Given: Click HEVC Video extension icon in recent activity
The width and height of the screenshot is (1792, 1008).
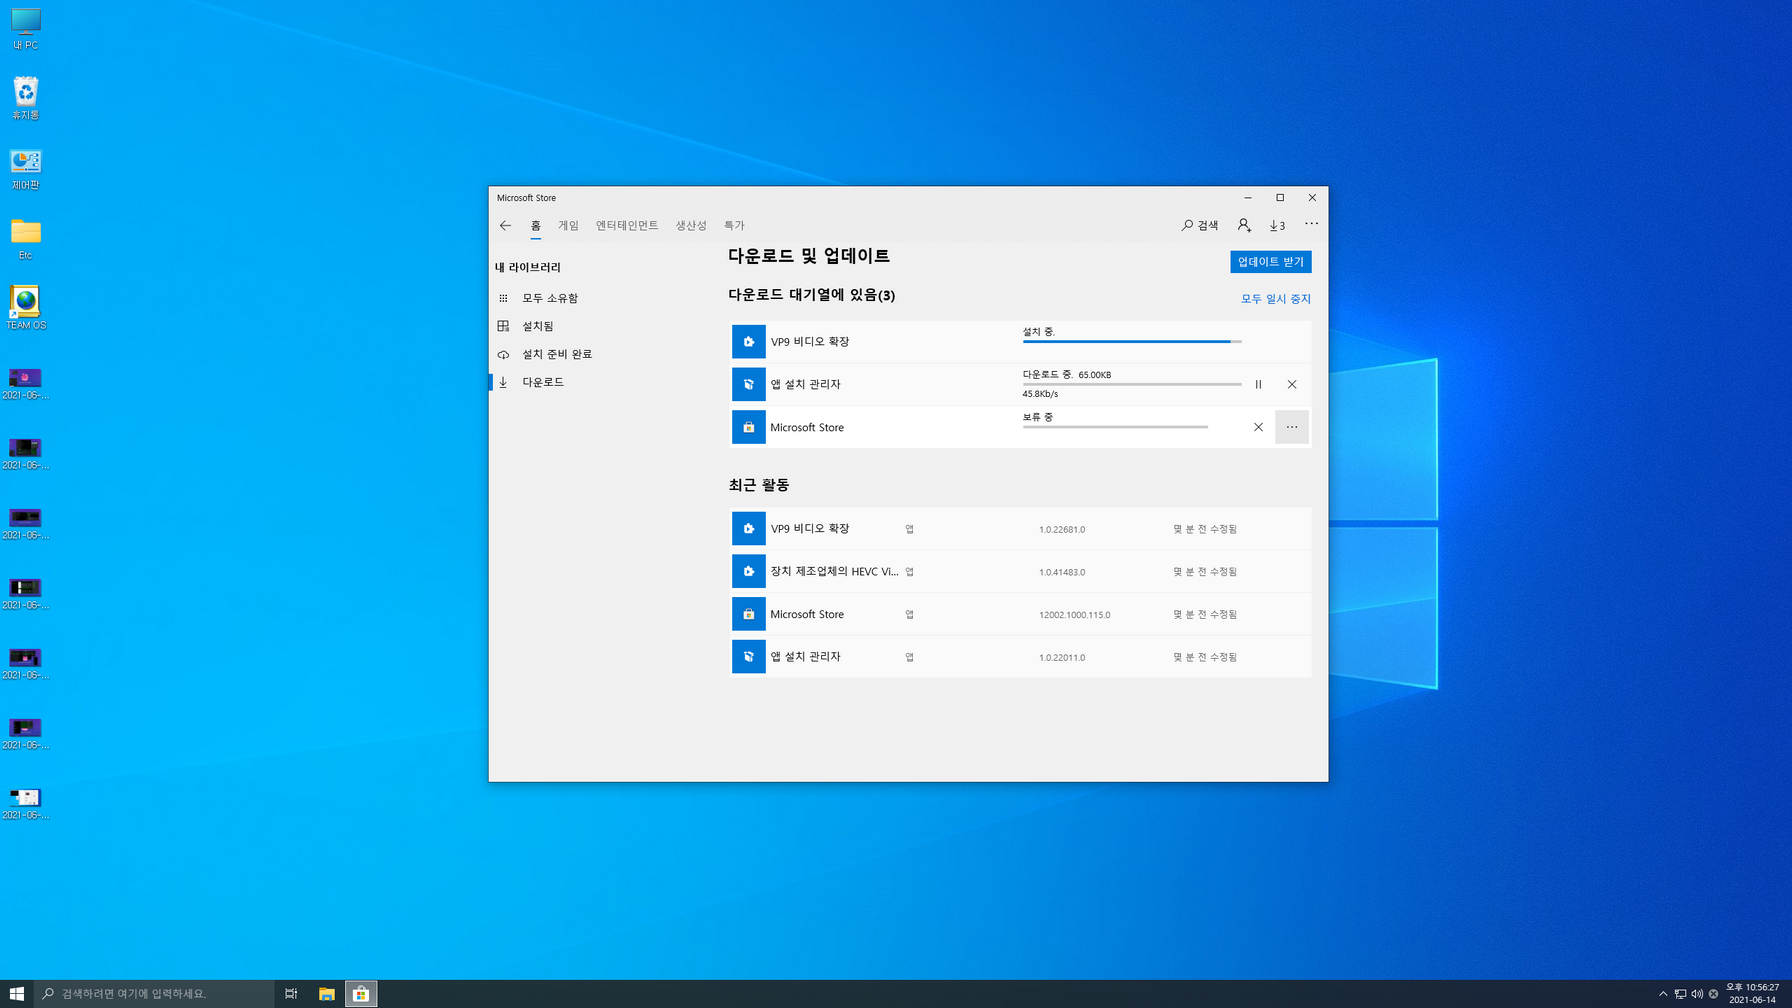Looking at the screenshot, I should point(748,571).
